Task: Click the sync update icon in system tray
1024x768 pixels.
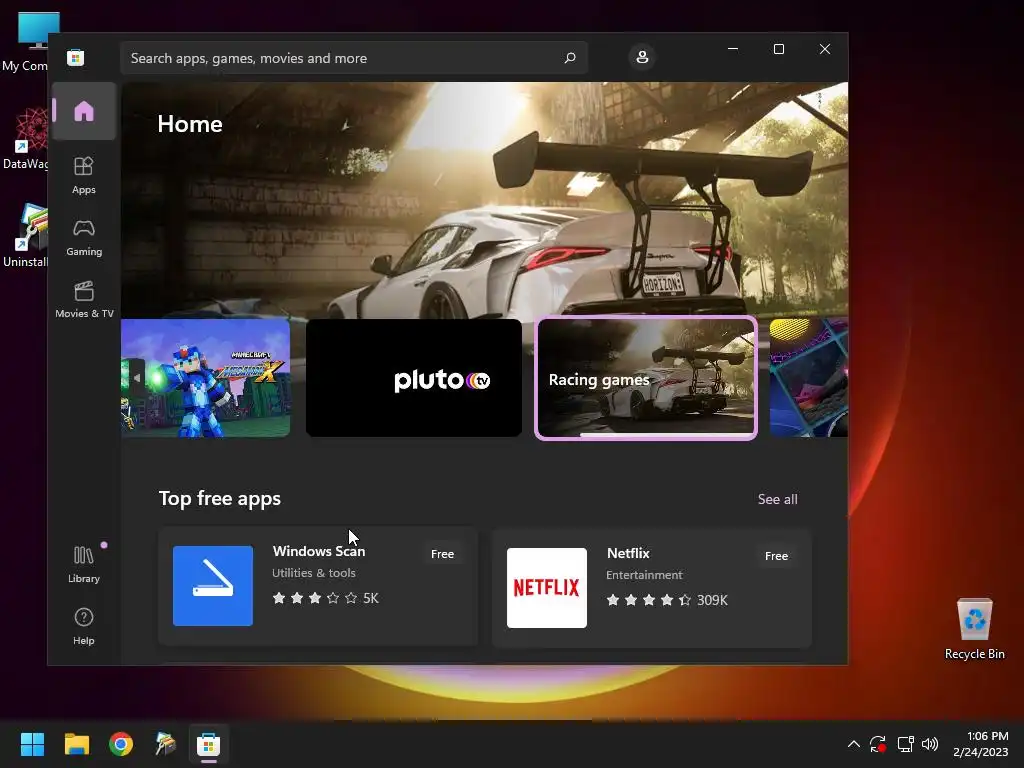Action: coord(878,744)
